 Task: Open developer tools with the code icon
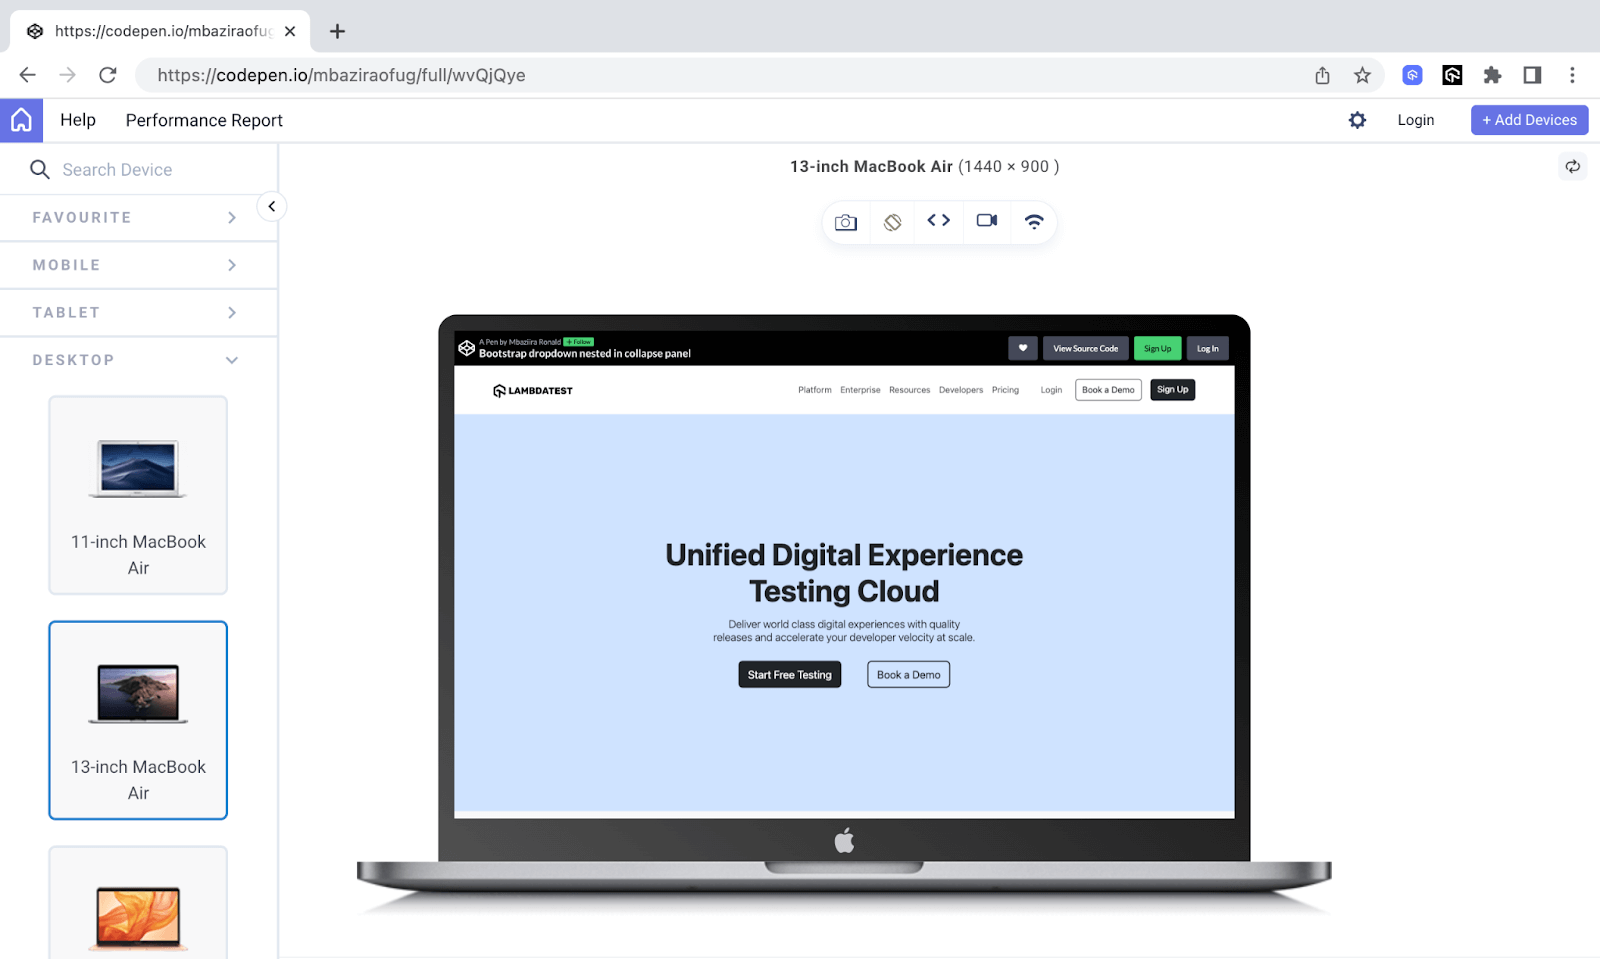[939, 220]
